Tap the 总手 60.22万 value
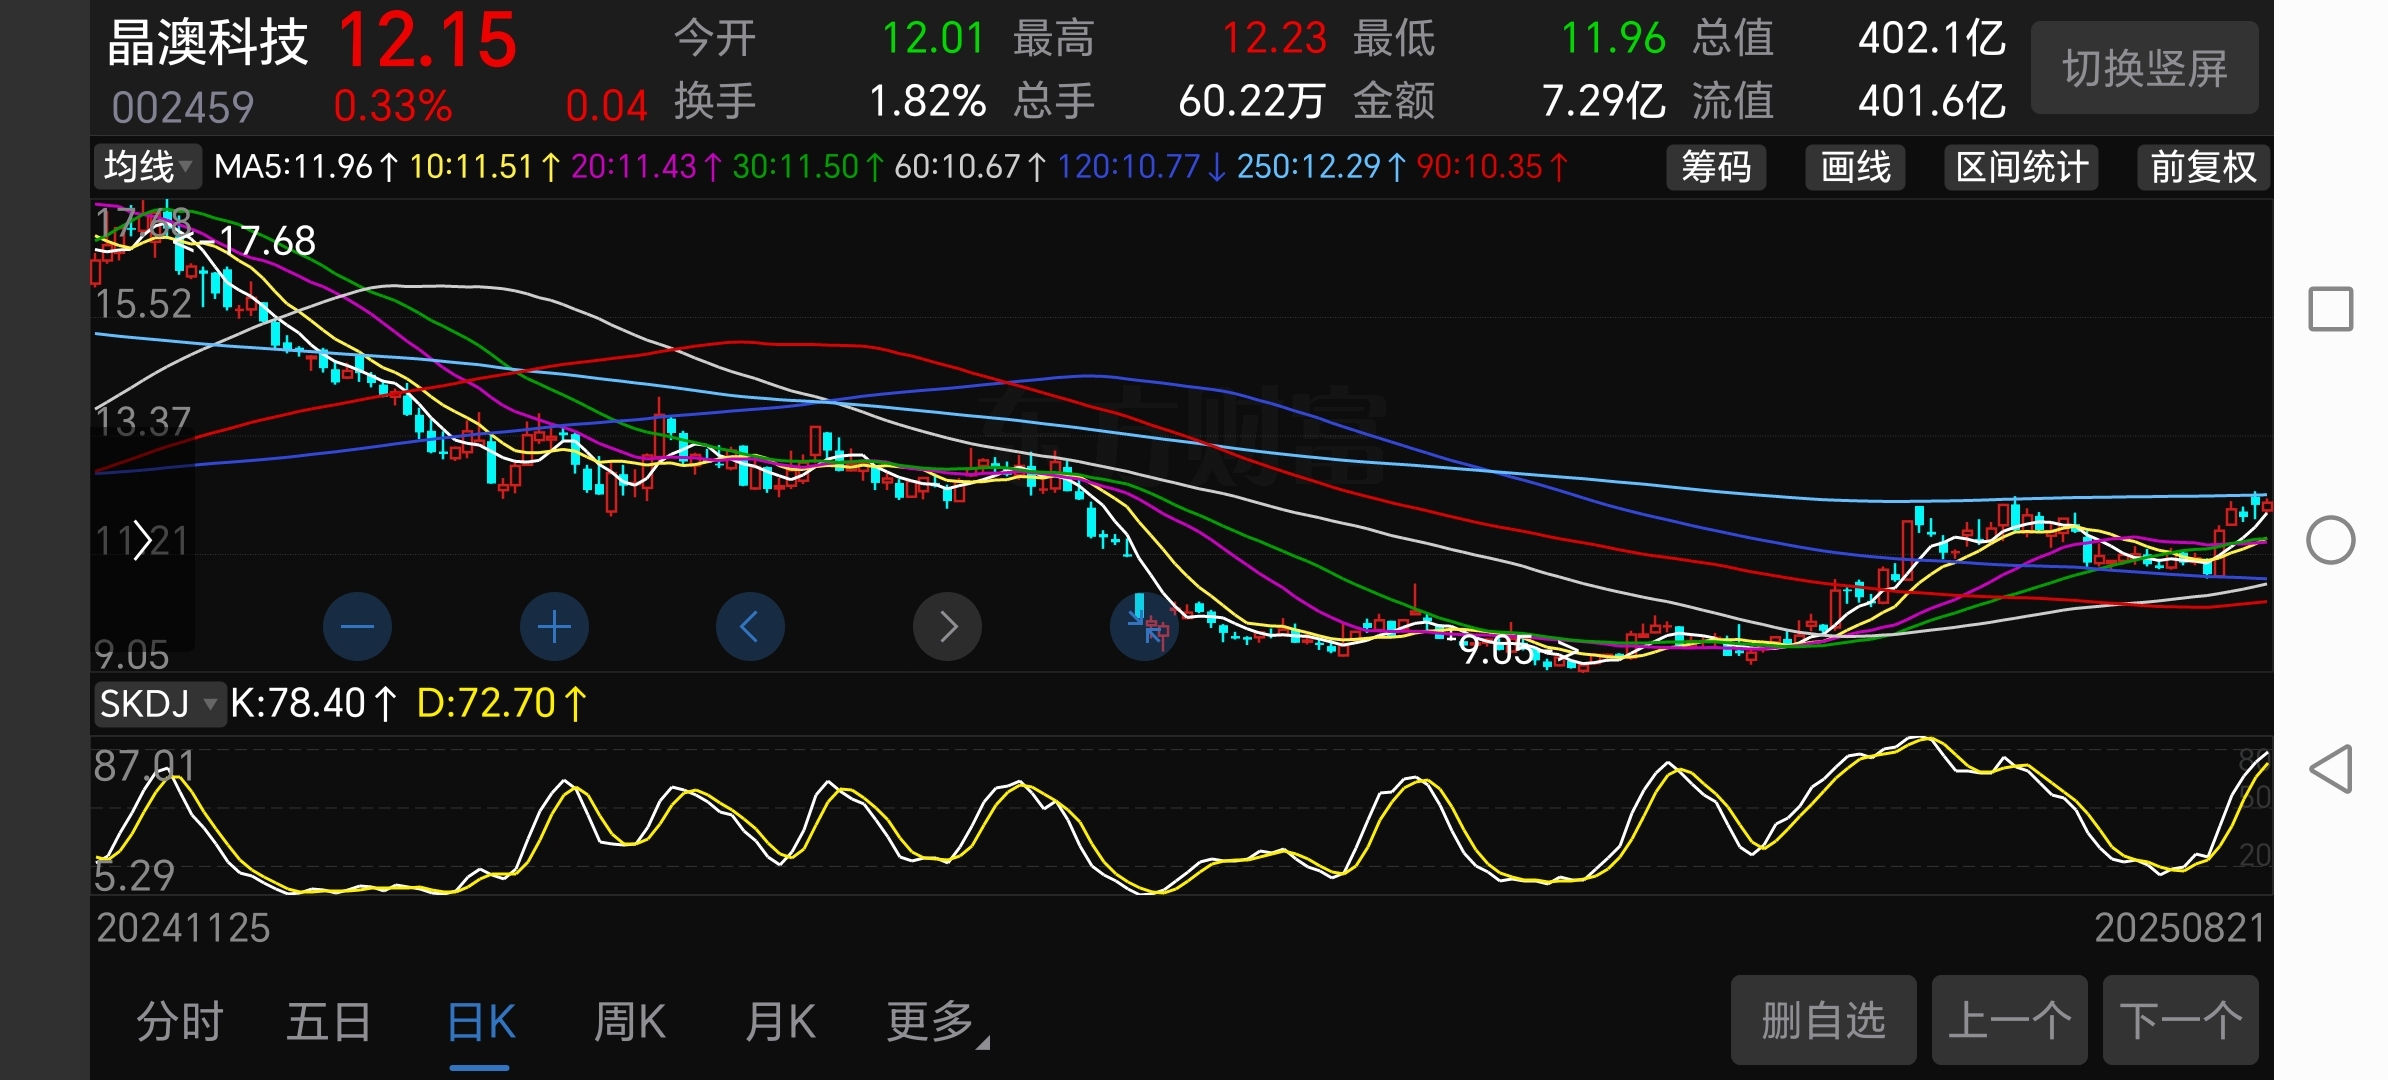 (1252, 101)
